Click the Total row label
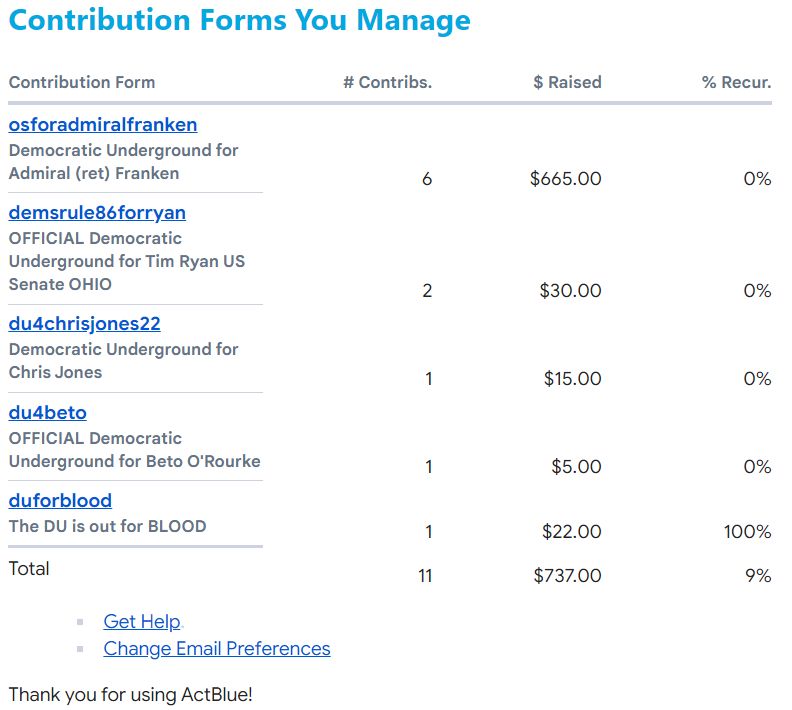Image resolution: width=792 pixels, height=710 pixels. [29, 569]
